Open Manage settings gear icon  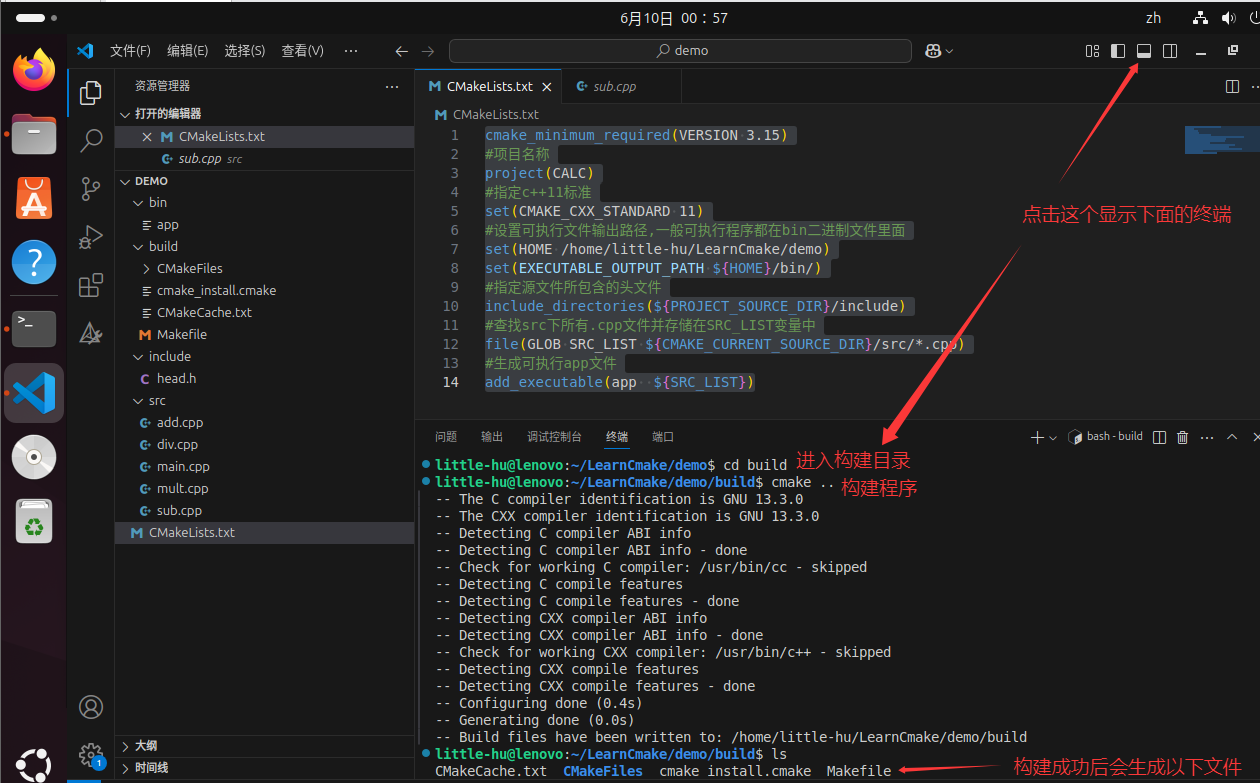pyautogui.click(x=90, y=755)
